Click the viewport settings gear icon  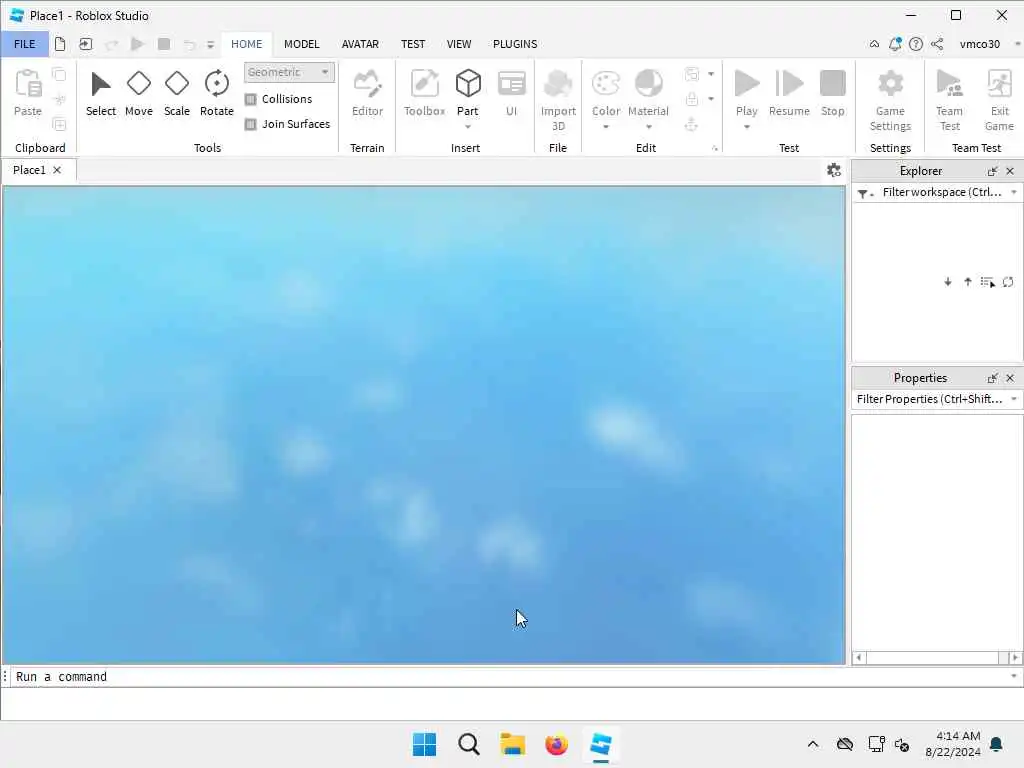833,170
